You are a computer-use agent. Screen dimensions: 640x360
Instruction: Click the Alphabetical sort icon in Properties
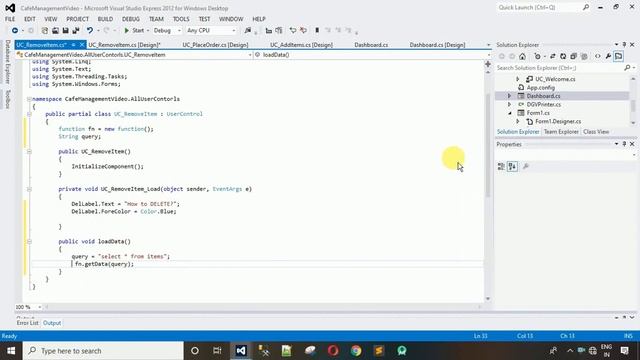point(512,166)
